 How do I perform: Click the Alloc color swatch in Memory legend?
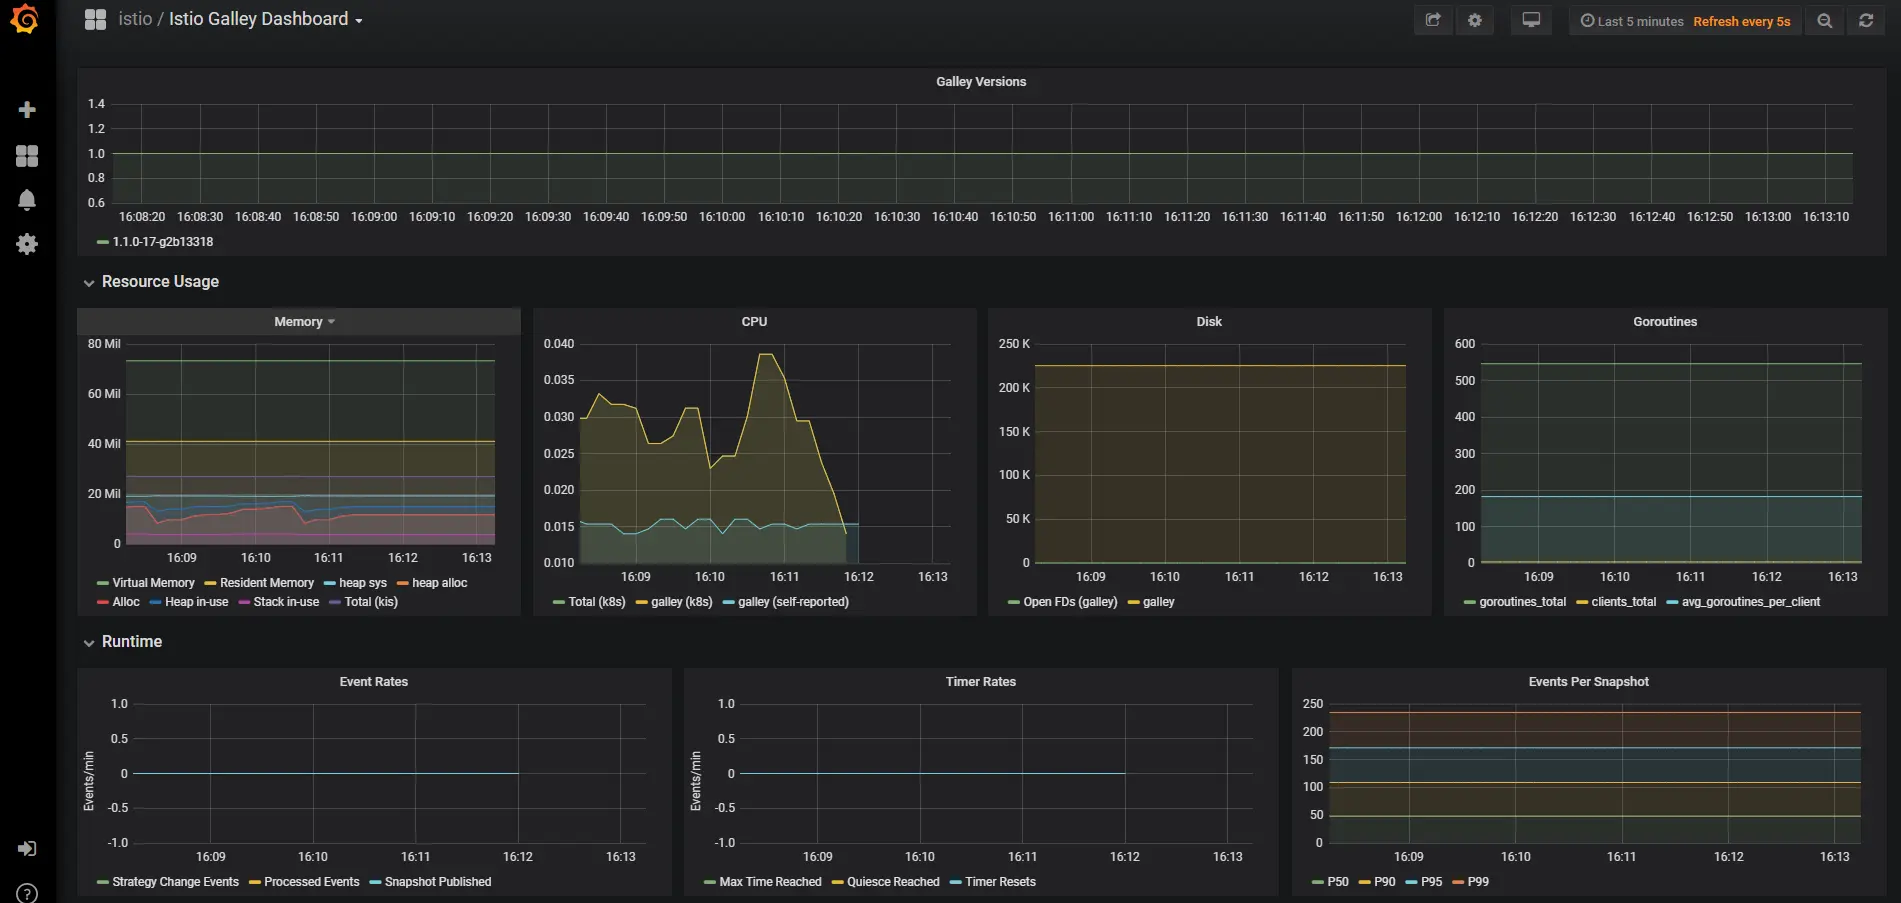103,602
